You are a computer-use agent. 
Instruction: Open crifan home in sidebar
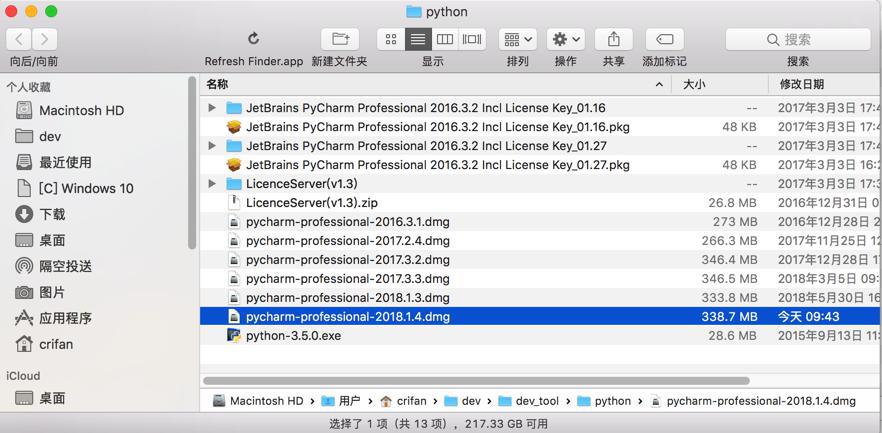56,344
